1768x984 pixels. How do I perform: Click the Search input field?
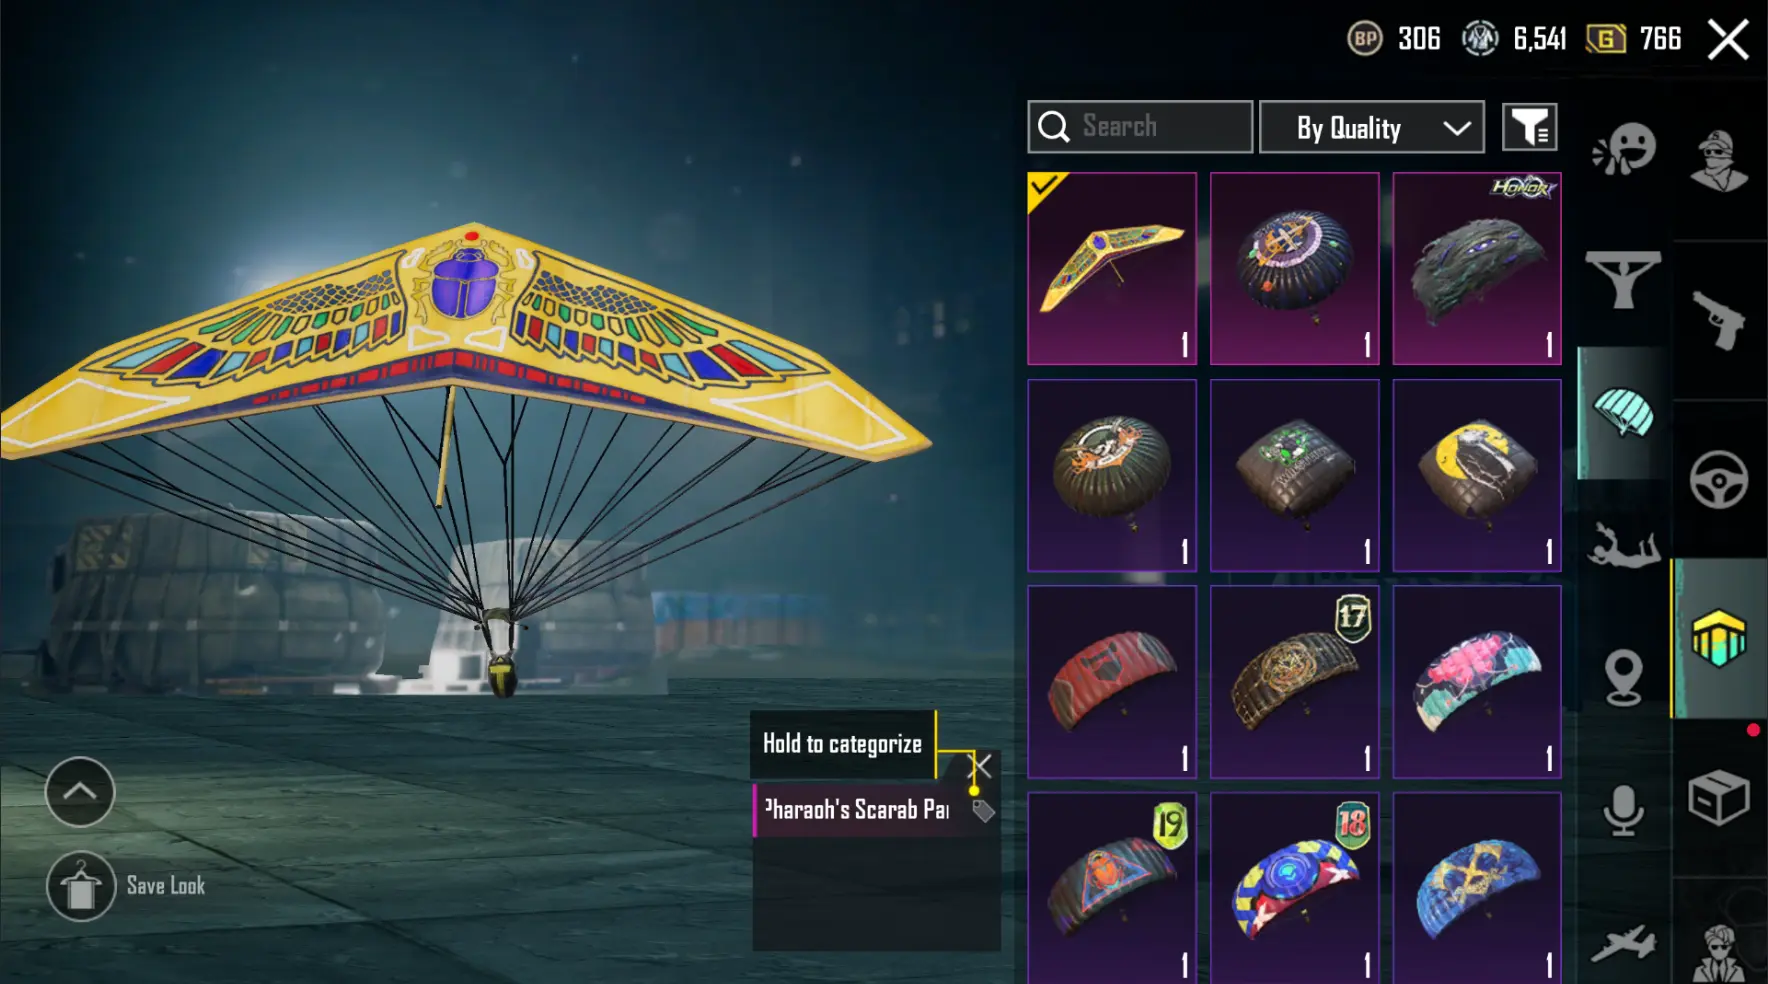coord(1140,127)
